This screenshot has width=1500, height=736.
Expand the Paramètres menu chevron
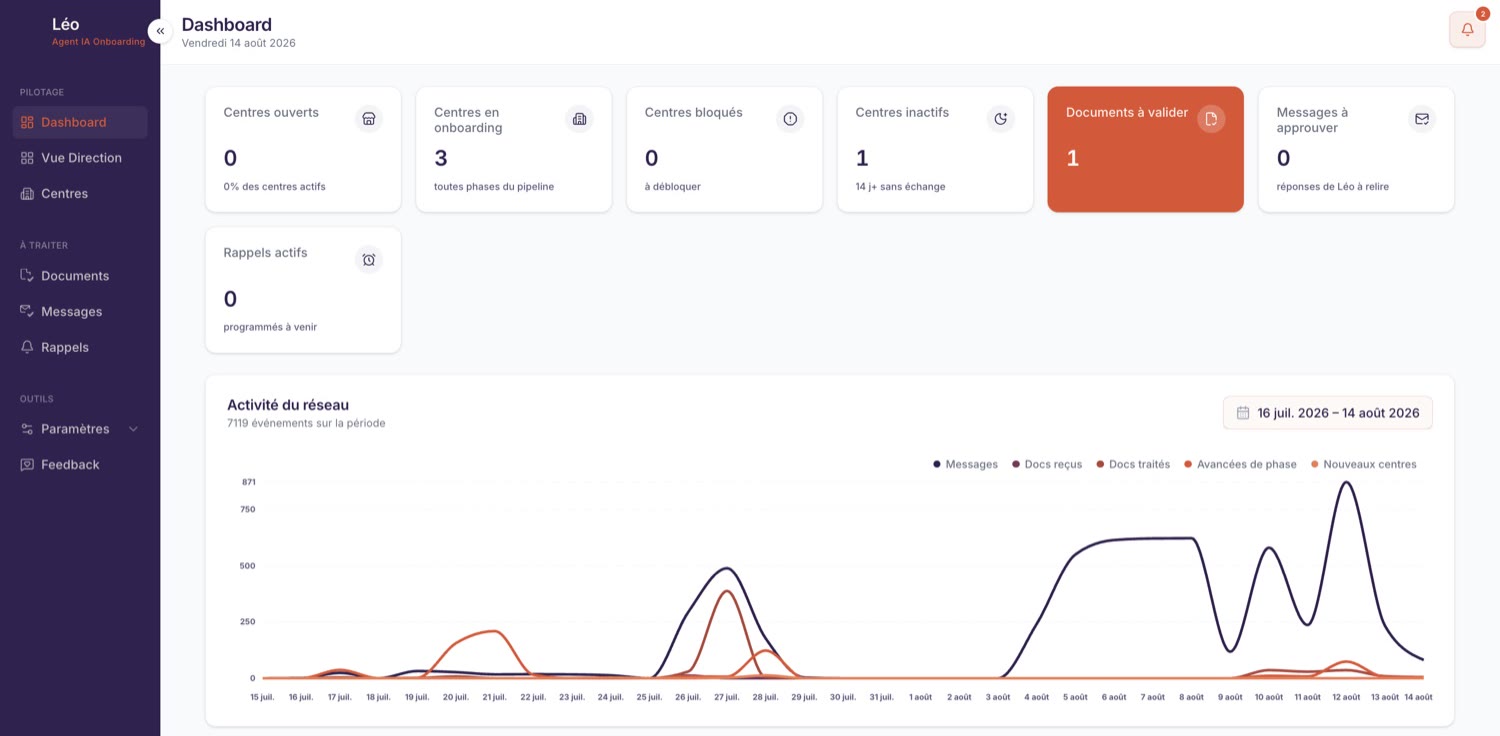pos(133,429)
